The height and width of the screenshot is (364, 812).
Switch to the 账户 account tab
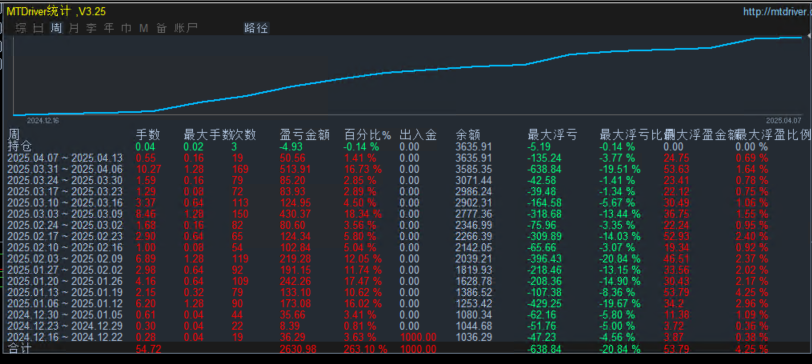pyautogui.click(x=186, y=28)
